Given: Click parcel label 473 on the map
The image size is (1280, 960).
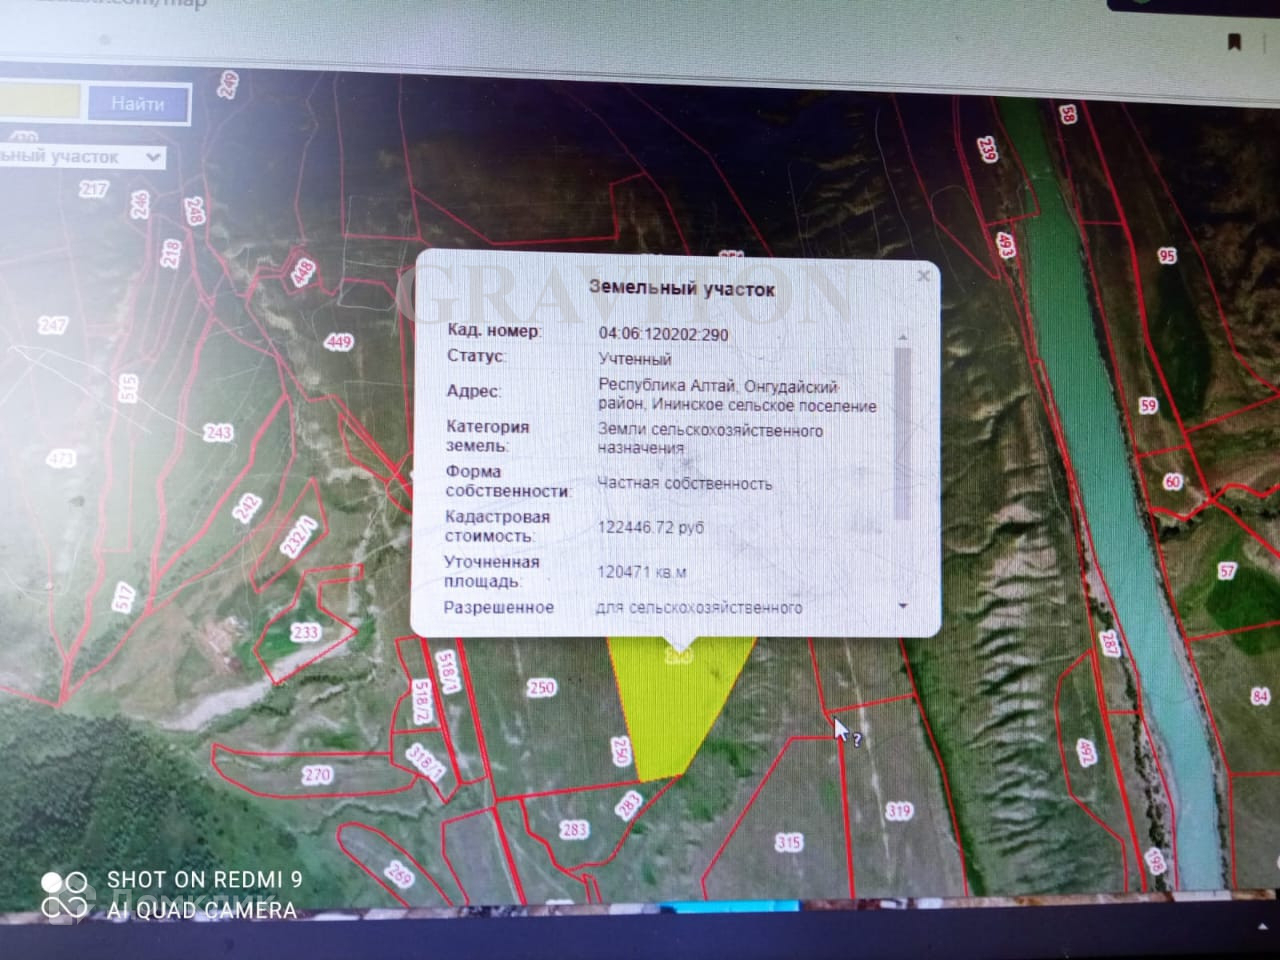Looking at the screenshot, I should tap(61, 459).
